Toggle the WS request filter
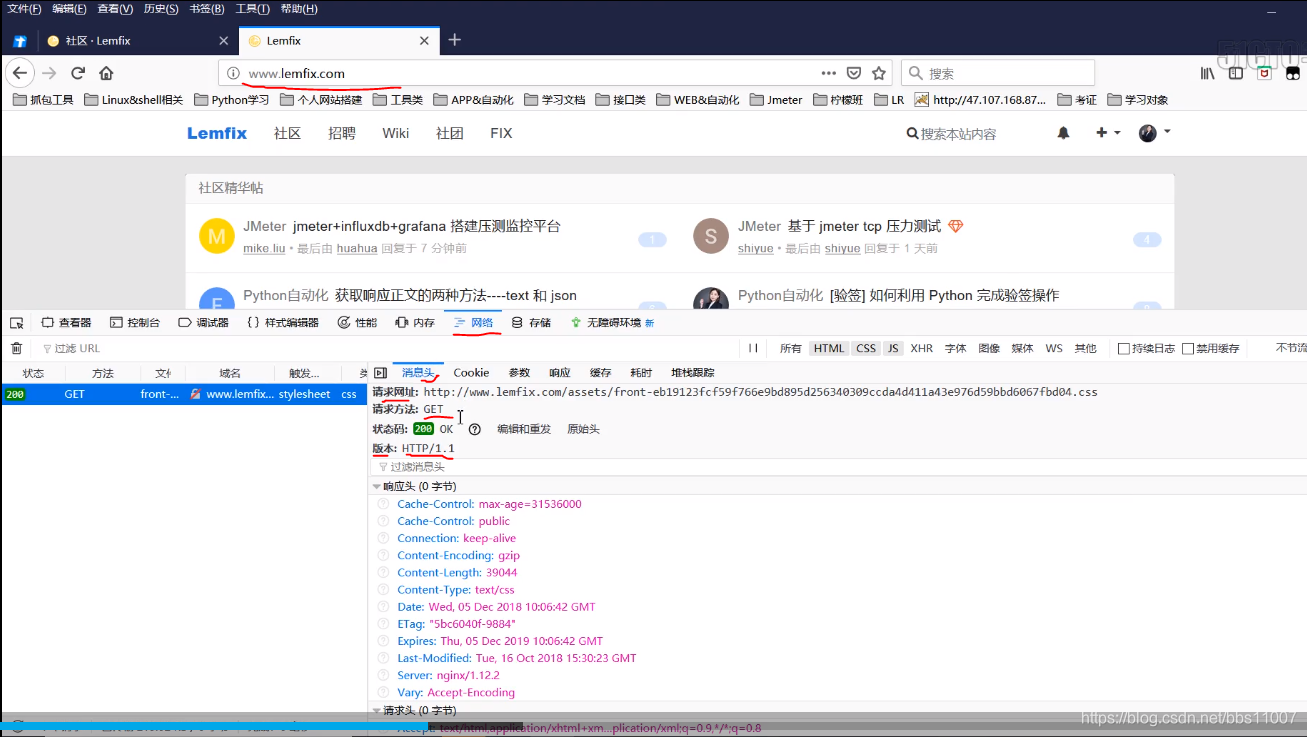The width and height of the screenshot is (1307, 737). (1054, 348)
